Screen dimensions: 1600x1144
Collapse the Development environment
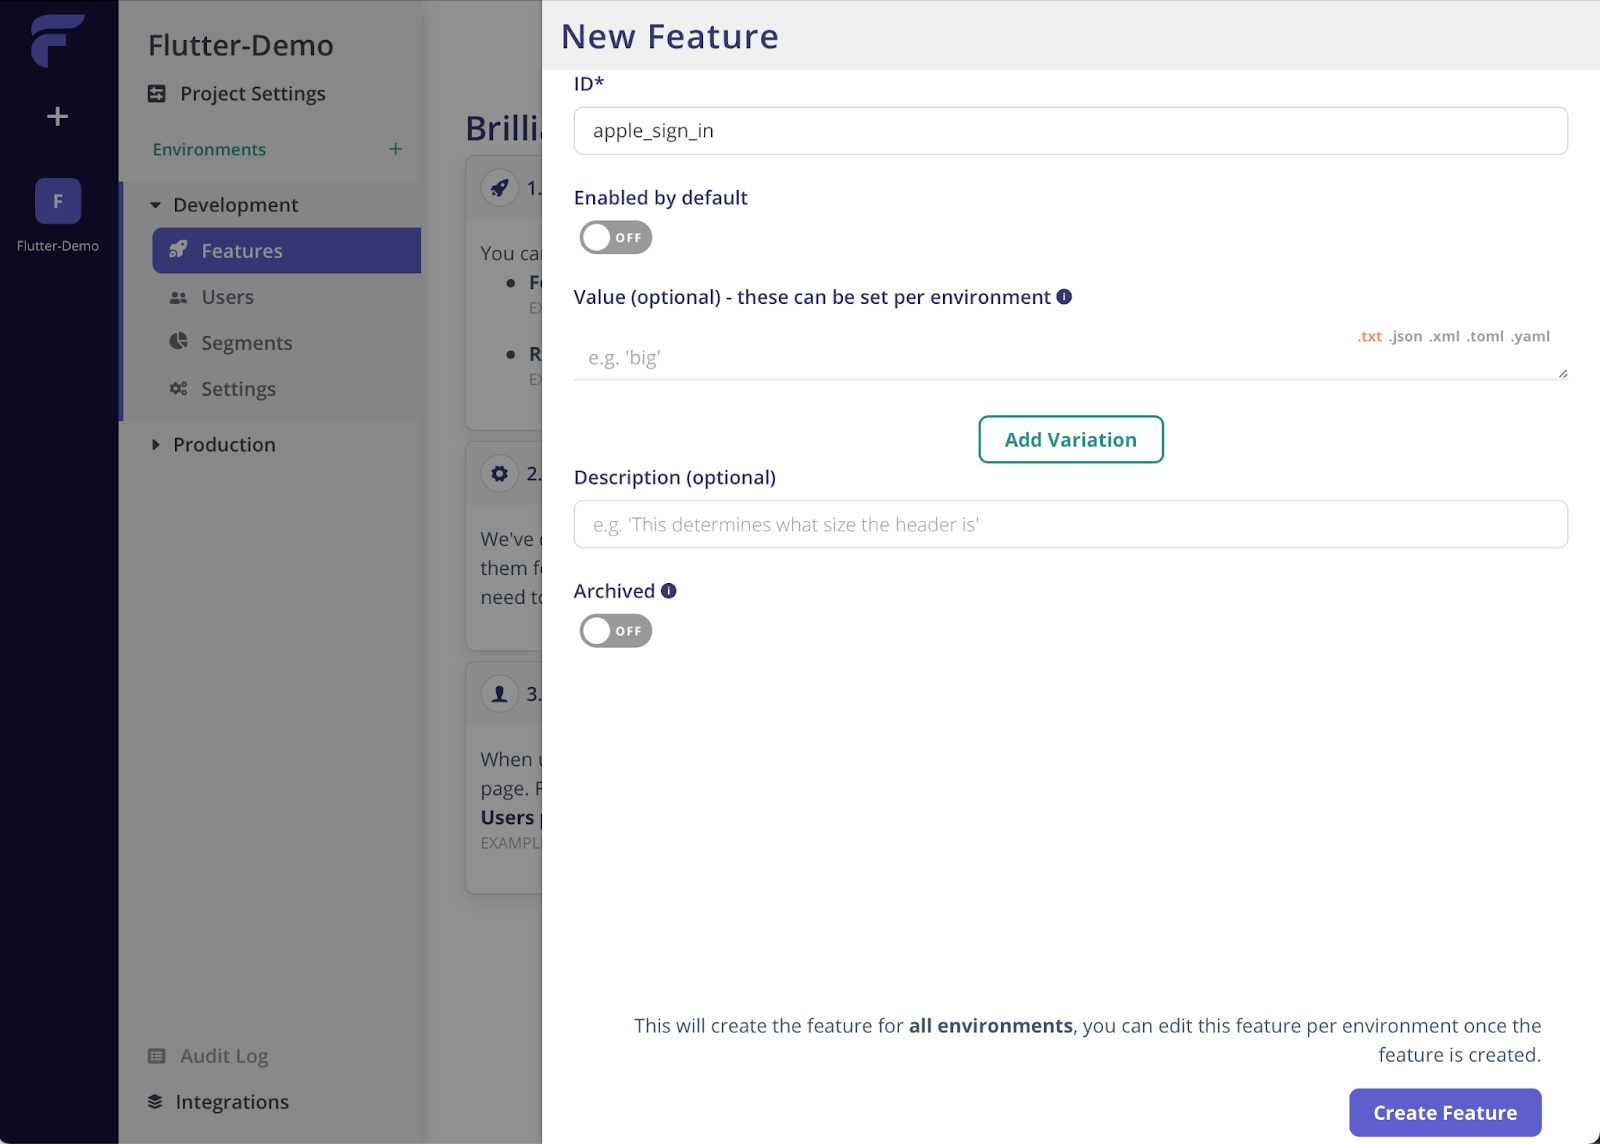click(156, 205)
